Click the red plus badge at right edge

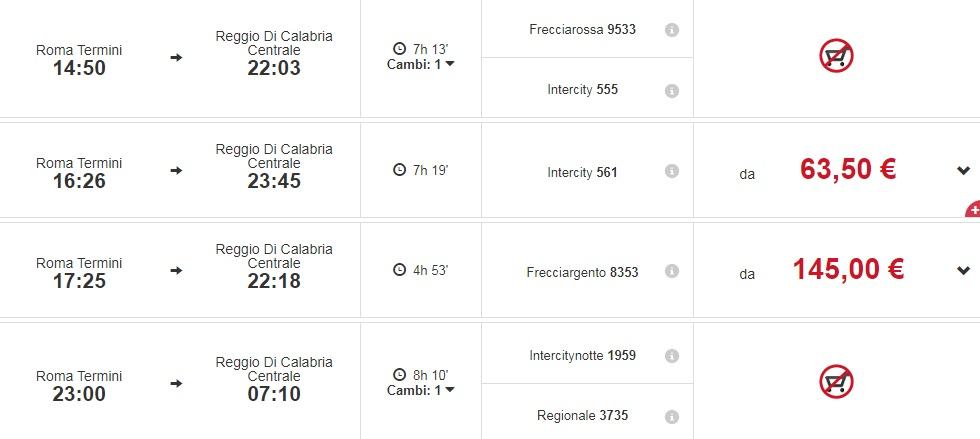[x=973, y=211]
